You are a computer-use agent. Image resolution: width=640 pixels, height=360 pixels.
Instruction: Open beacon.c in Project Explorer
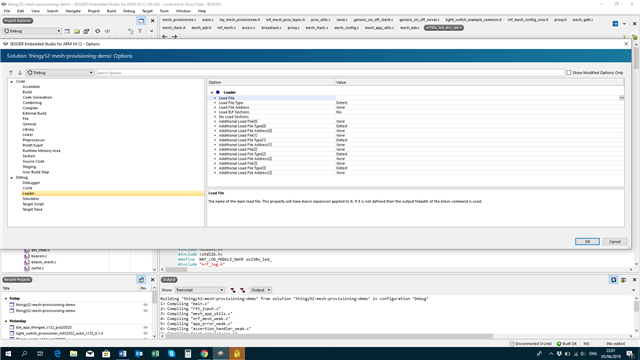point(39,256)
